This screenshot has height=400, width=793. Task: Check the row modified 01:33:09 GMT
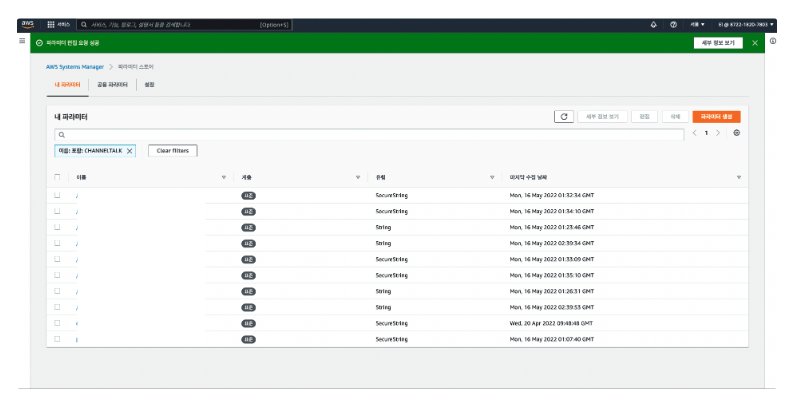coord(57,259)
